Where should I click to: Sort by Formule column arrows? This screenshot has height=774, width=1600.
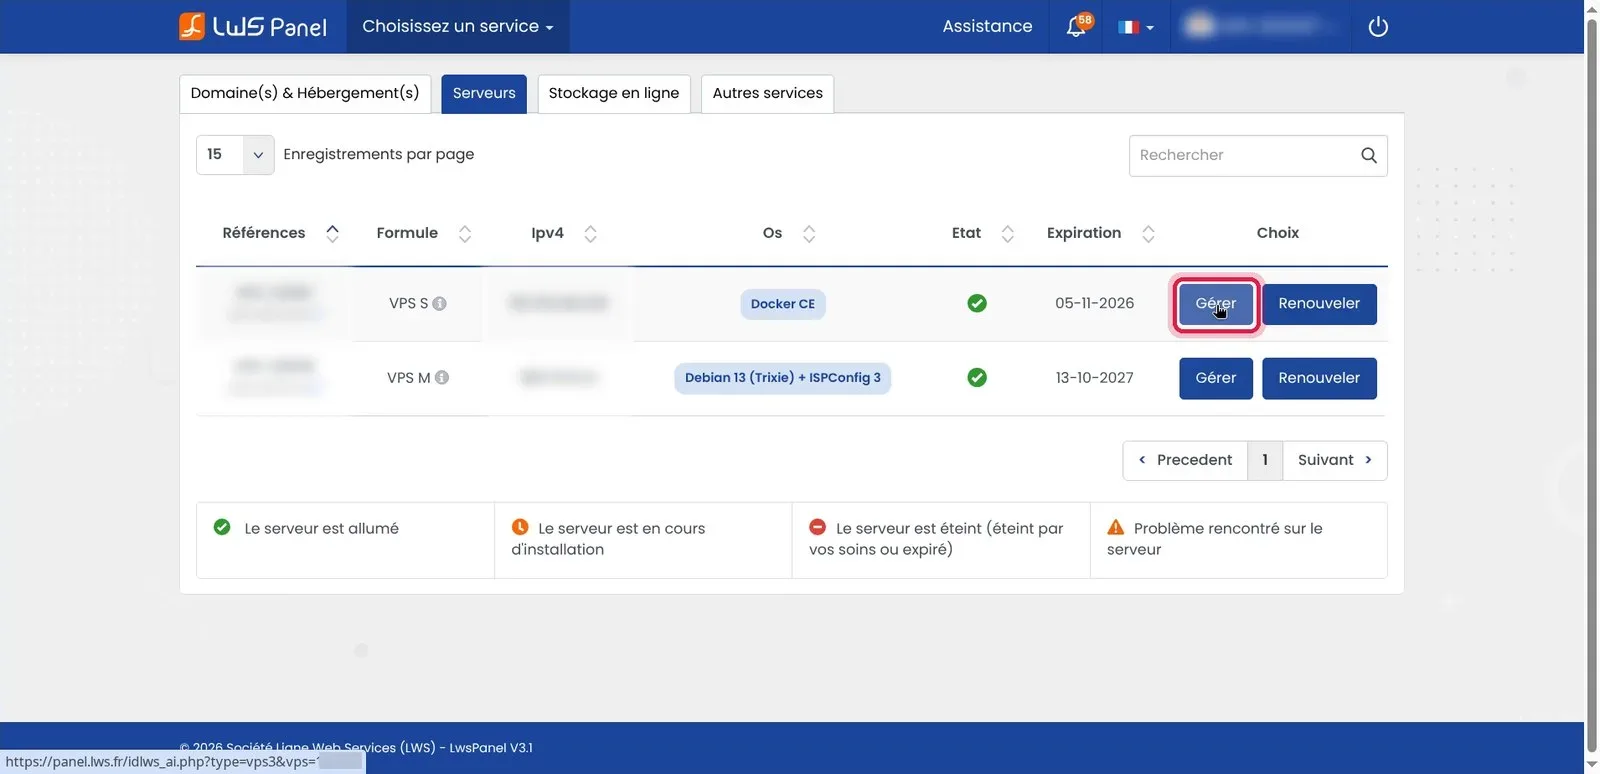click(465, 233)
